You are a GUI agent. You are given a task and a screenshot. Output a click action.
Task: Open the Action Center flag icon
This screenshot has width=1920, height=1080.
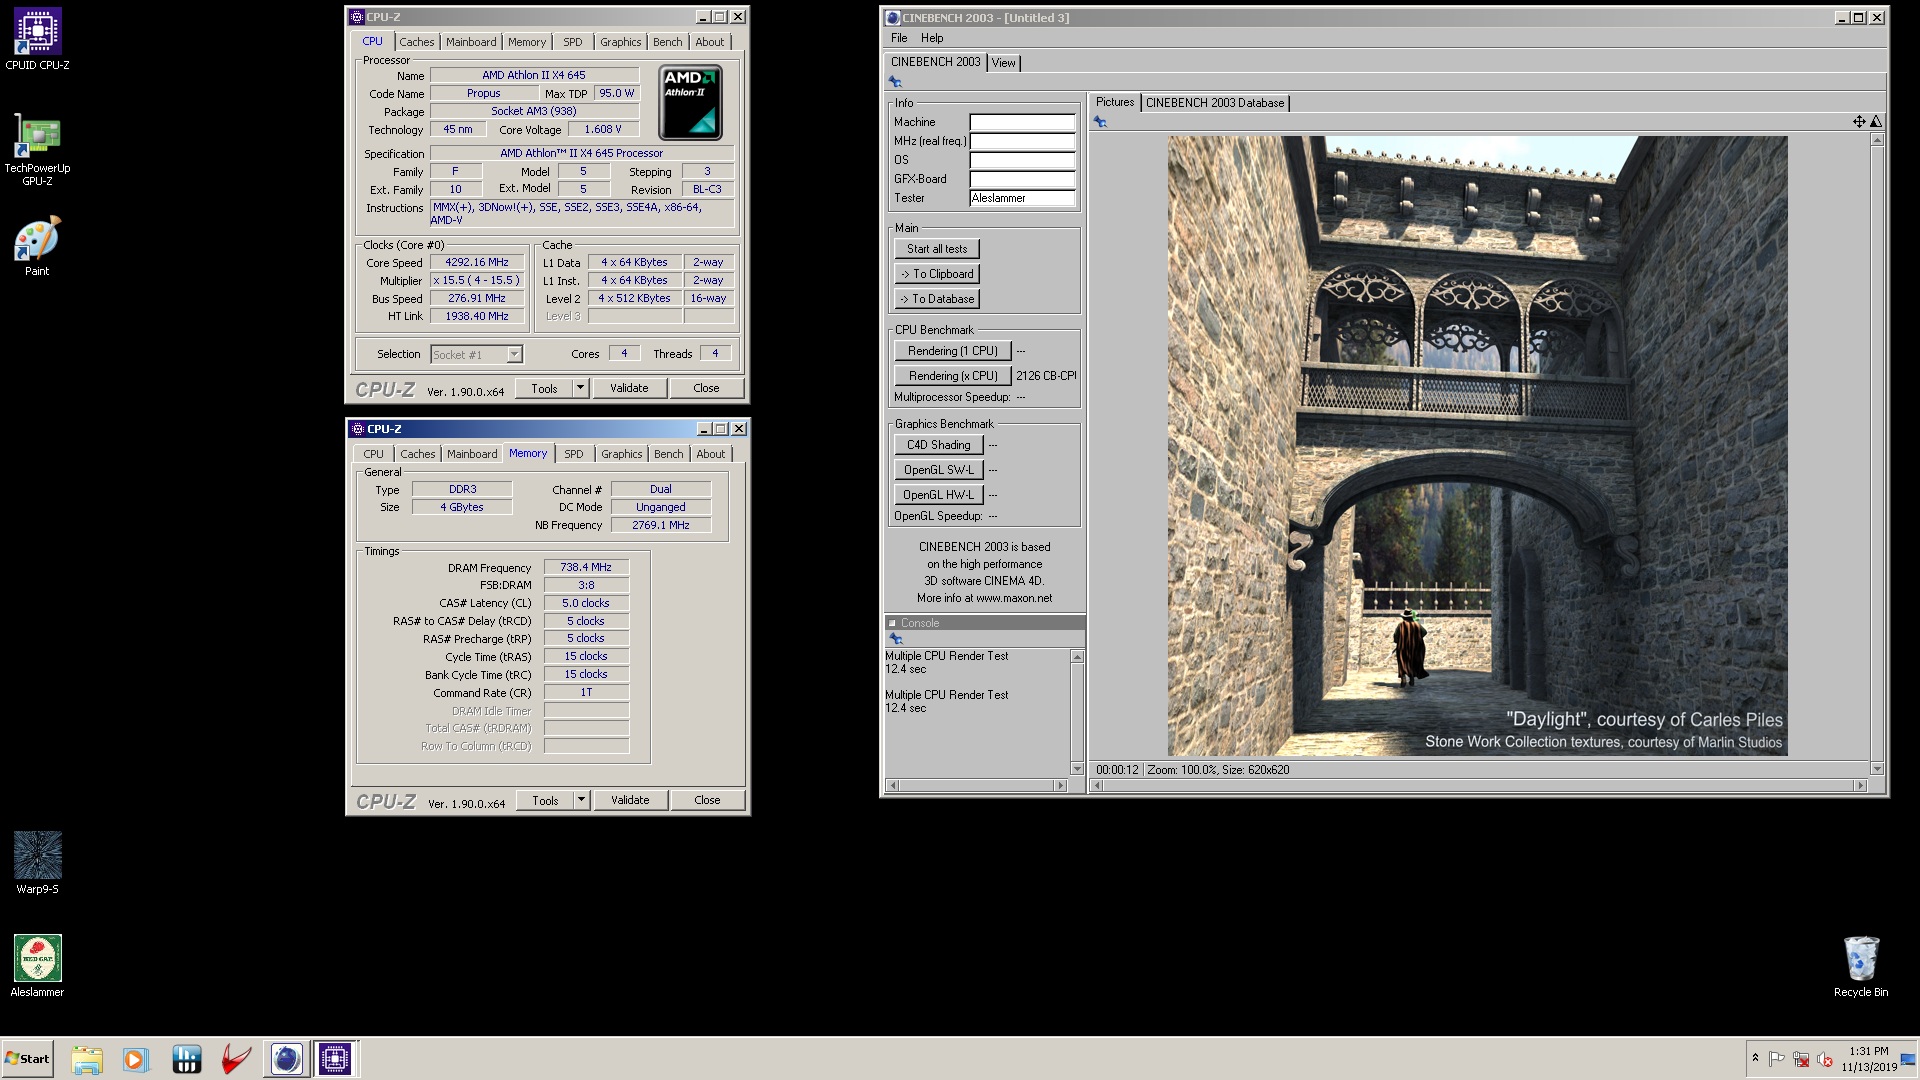pos(1777,1059)
